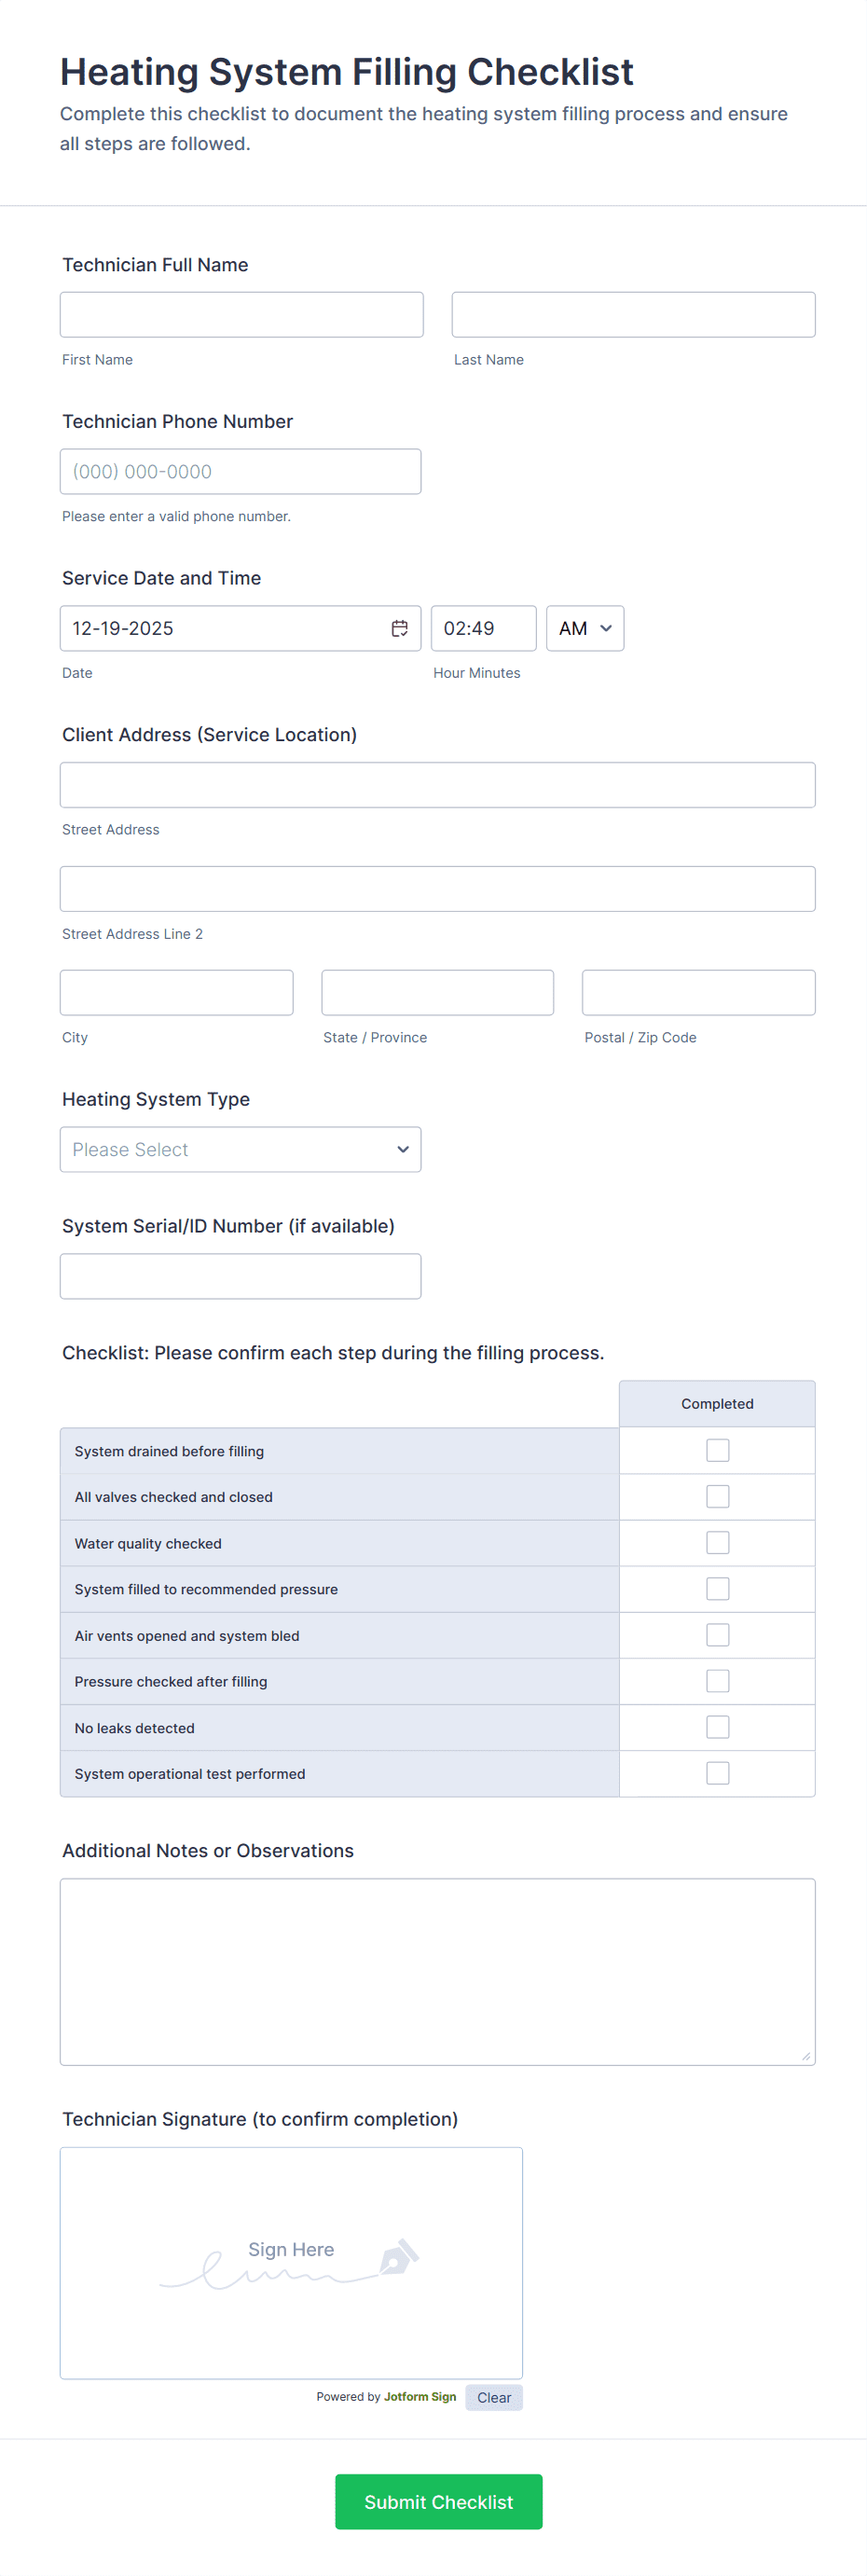Check 'System drained before filling' box
The image size is (867, 2576).
click(717, 1450)
